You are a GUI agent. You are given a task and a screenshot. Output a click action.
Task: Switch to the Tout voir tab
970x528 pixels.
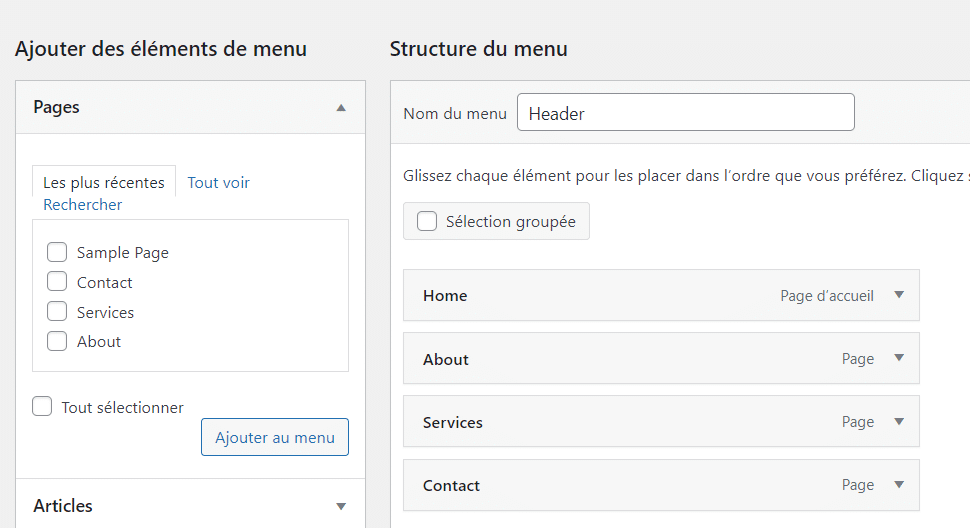coord(218,183)
